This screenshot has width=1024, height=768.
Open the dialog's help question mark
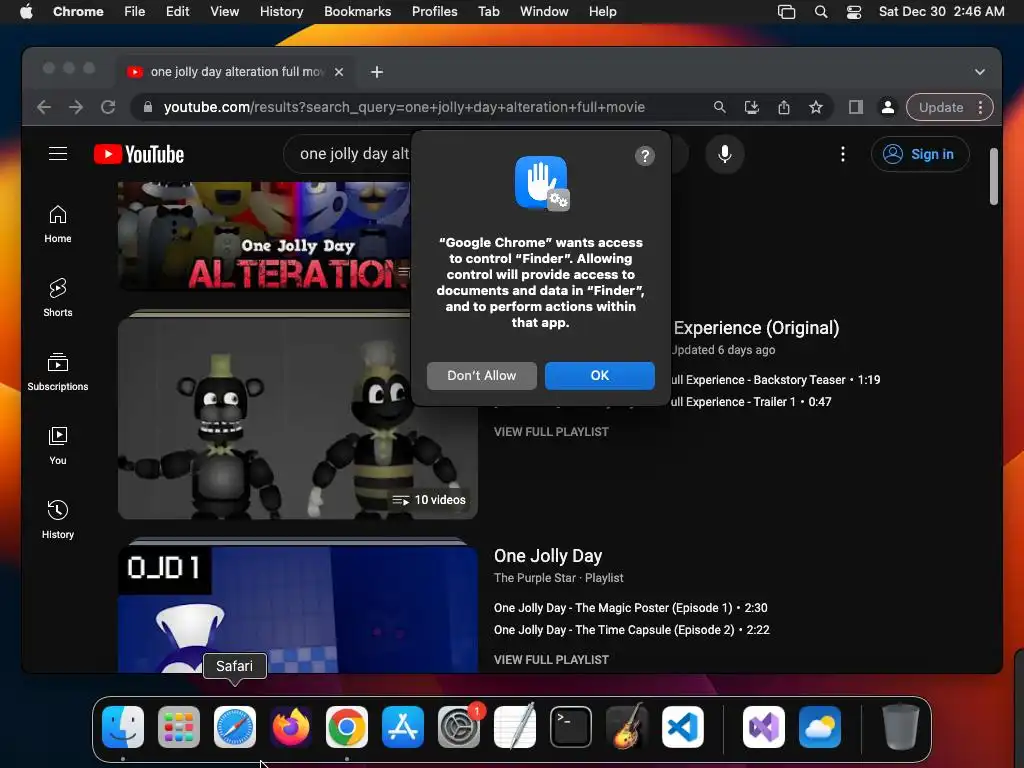pyautogui.click(x=645, y=155)
